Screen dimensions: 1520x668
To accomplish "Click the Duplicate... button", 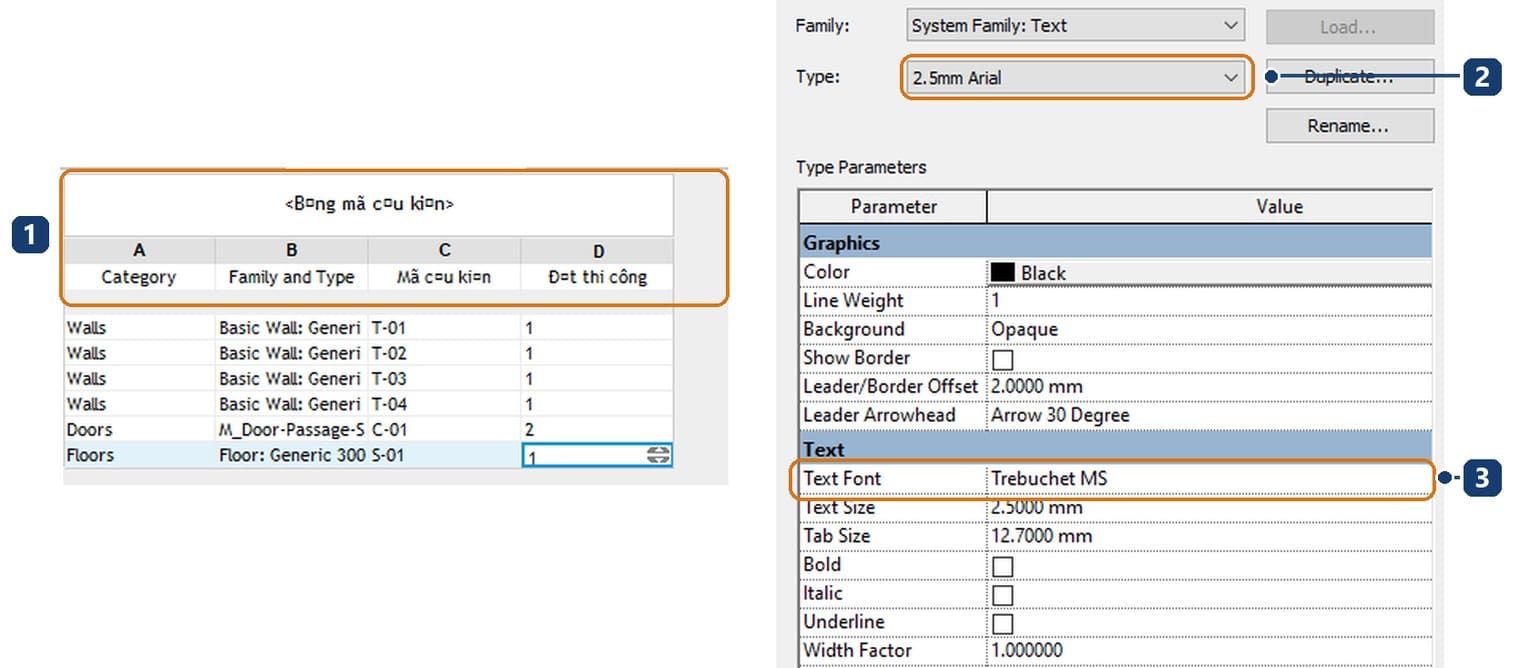I will click(1350, 77).
